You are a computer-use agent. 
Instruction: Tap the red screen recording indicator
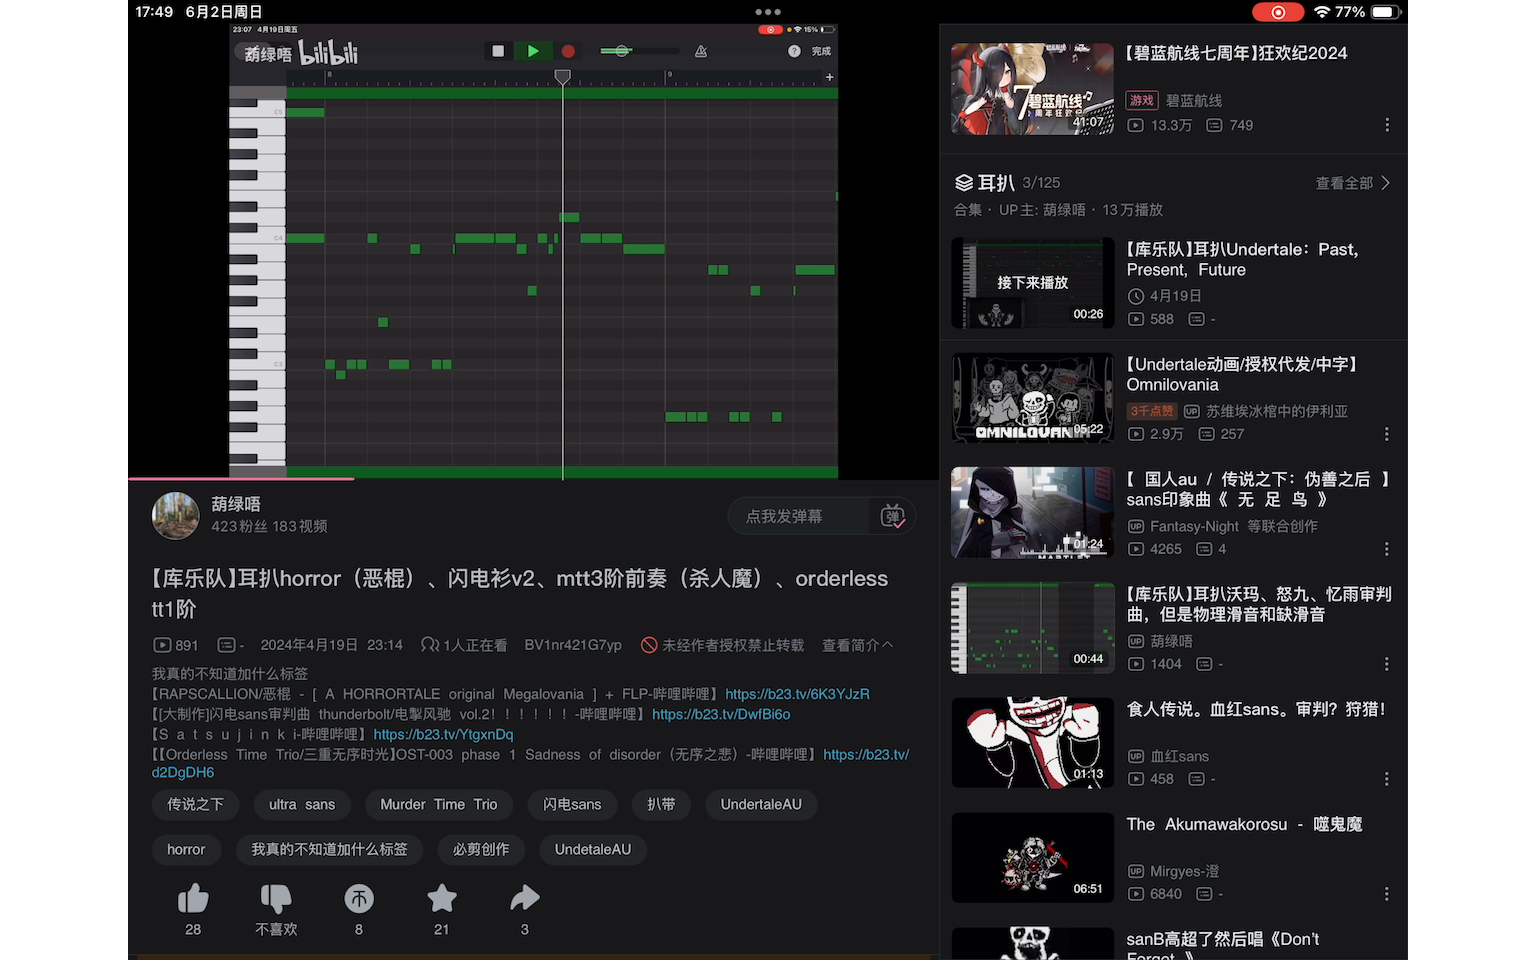[1278, 12]
